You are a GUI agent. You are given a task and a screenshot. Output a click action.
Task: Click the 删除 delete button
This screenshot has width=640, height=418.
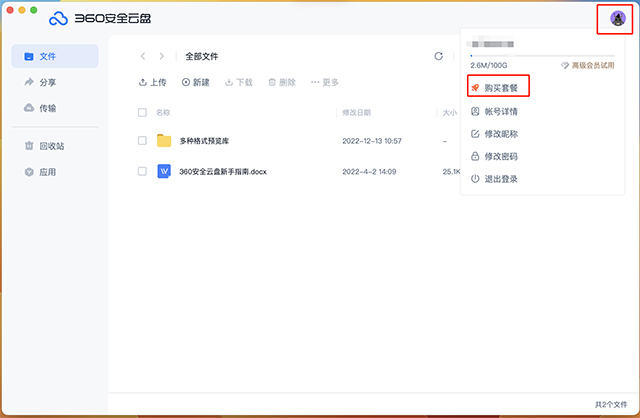(x=282, y=82)
